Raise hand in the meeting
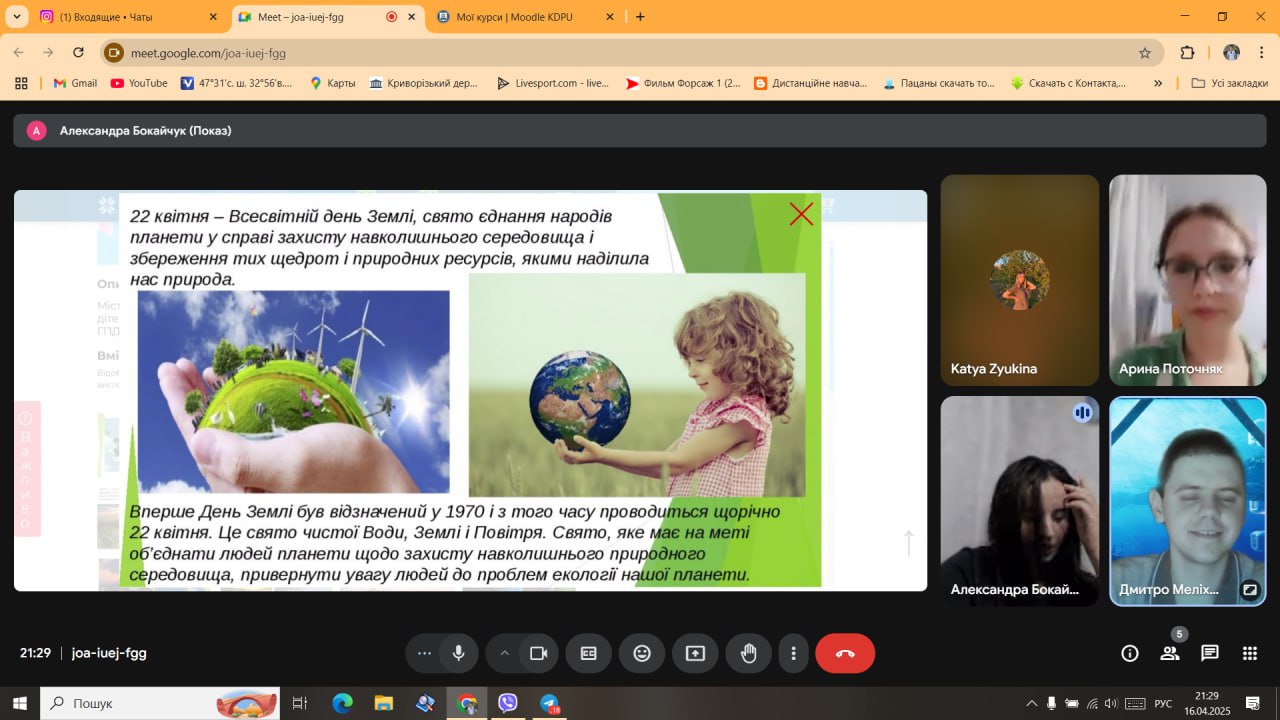The image size is (1280, 720). coord(748,653)
